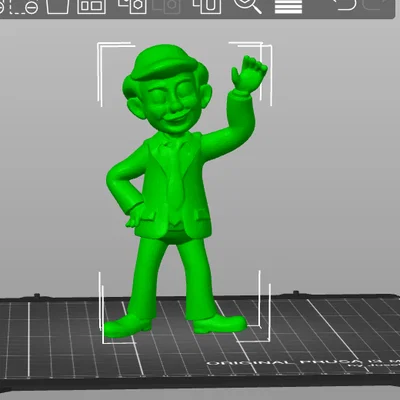400x400 pixels.
Task: Toggle variable layer height striped icon
Action: tap(288, 6)
